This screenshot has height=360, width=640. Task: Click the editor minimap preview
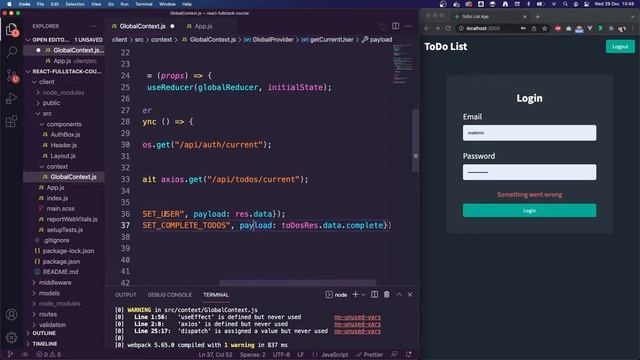(402, 63)
